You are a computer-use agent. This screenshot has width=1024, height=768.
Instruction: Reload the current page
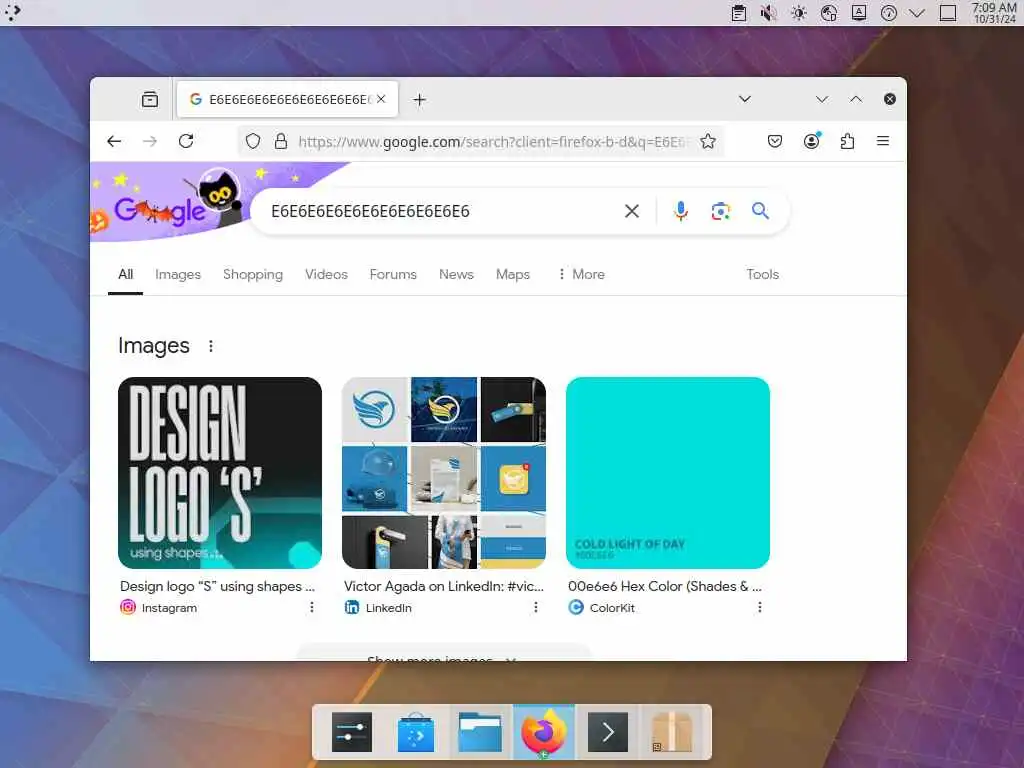(x=186, y=141)
